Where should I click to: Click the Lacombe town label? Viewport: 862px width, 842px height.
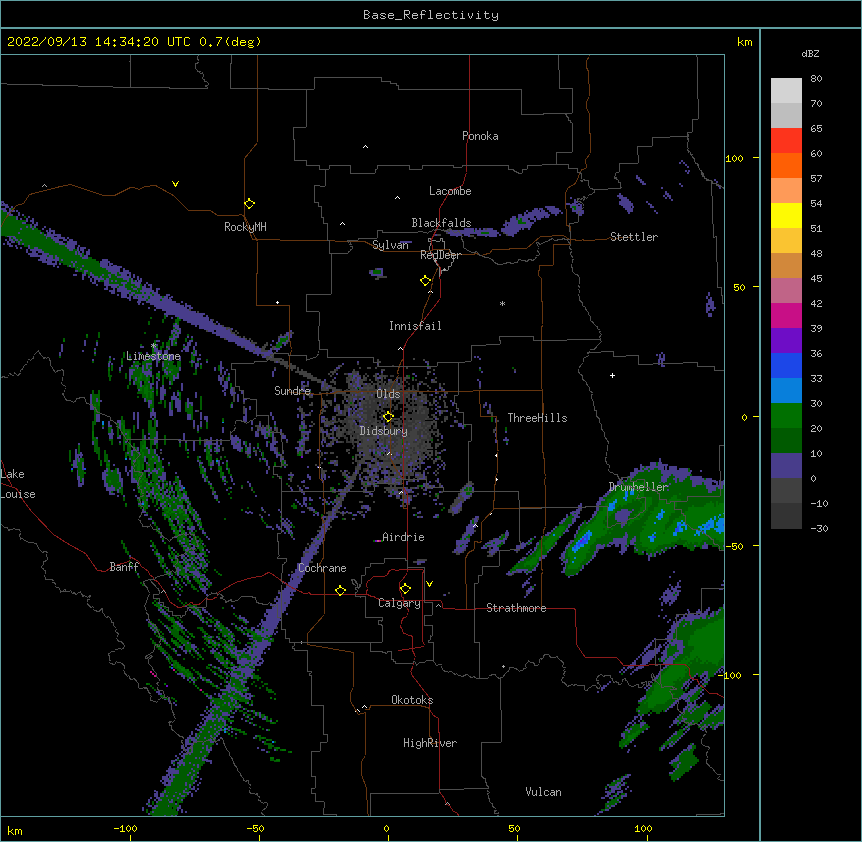pos(450,191)
